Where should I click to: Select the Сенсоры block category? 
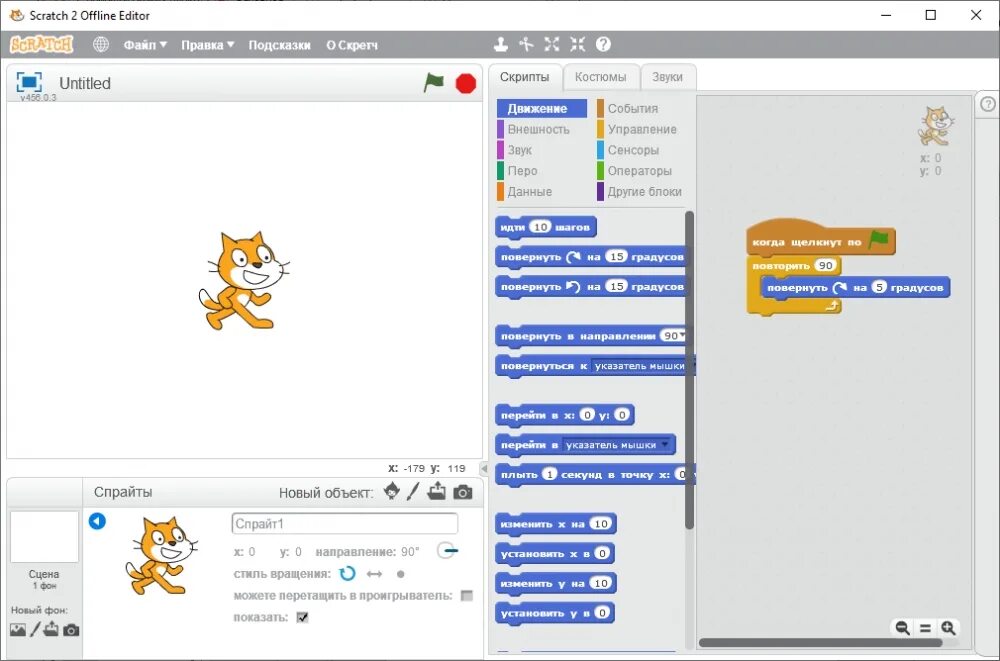[628, 150]
